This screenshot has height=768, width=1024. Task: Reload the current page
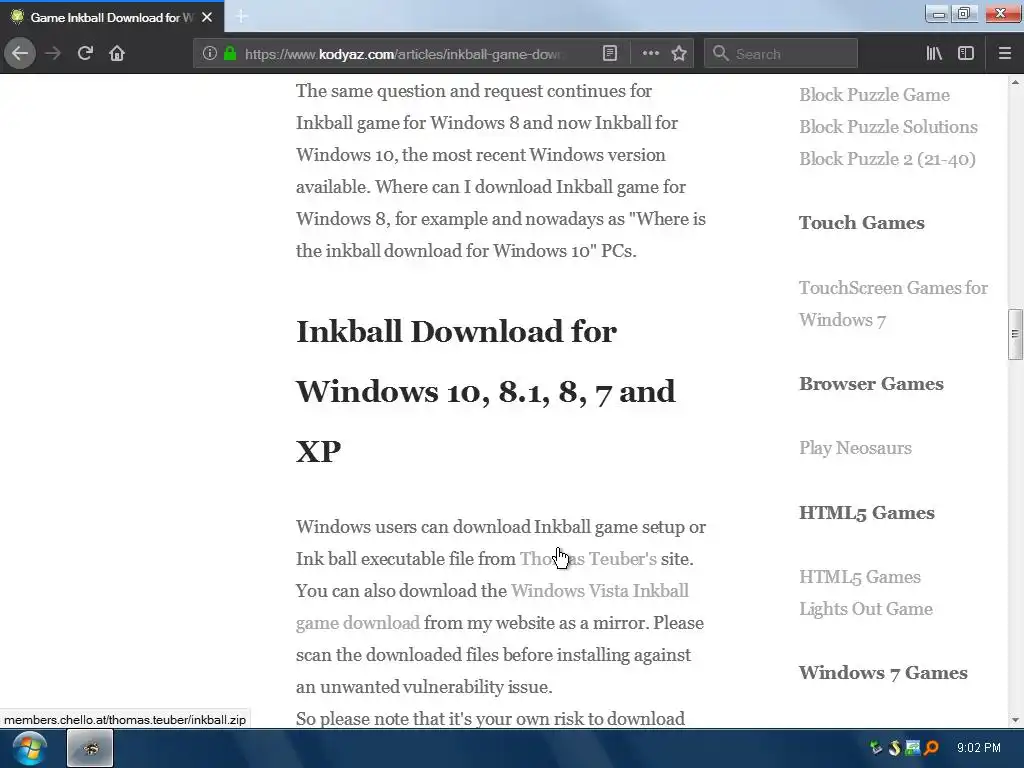85,54
